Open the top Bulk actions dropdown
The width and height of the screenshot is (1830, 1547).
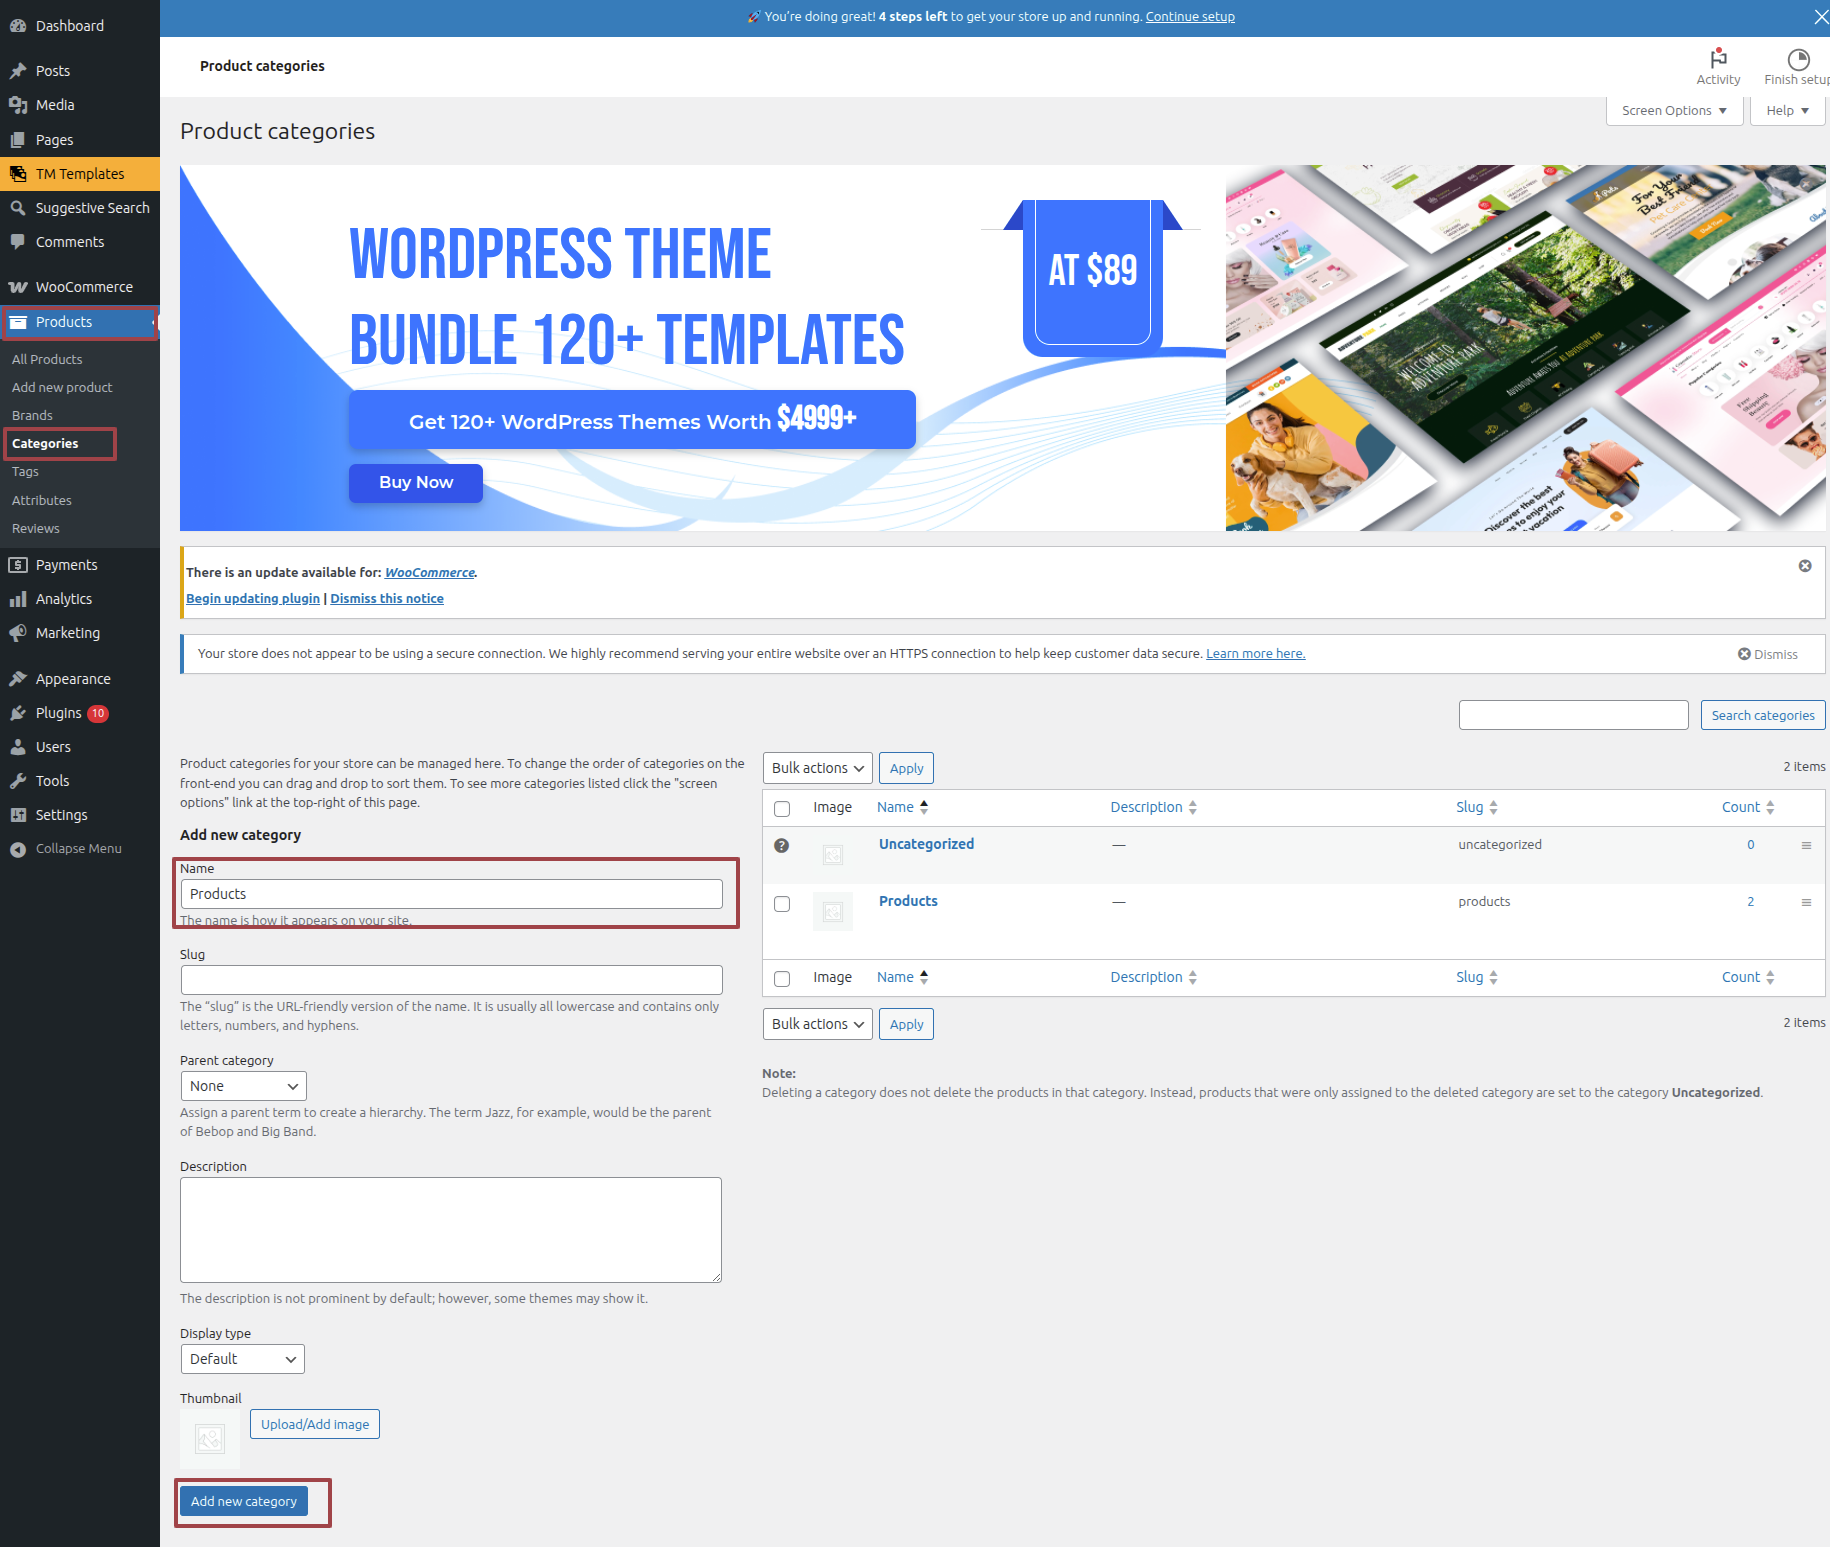[817, 768]
